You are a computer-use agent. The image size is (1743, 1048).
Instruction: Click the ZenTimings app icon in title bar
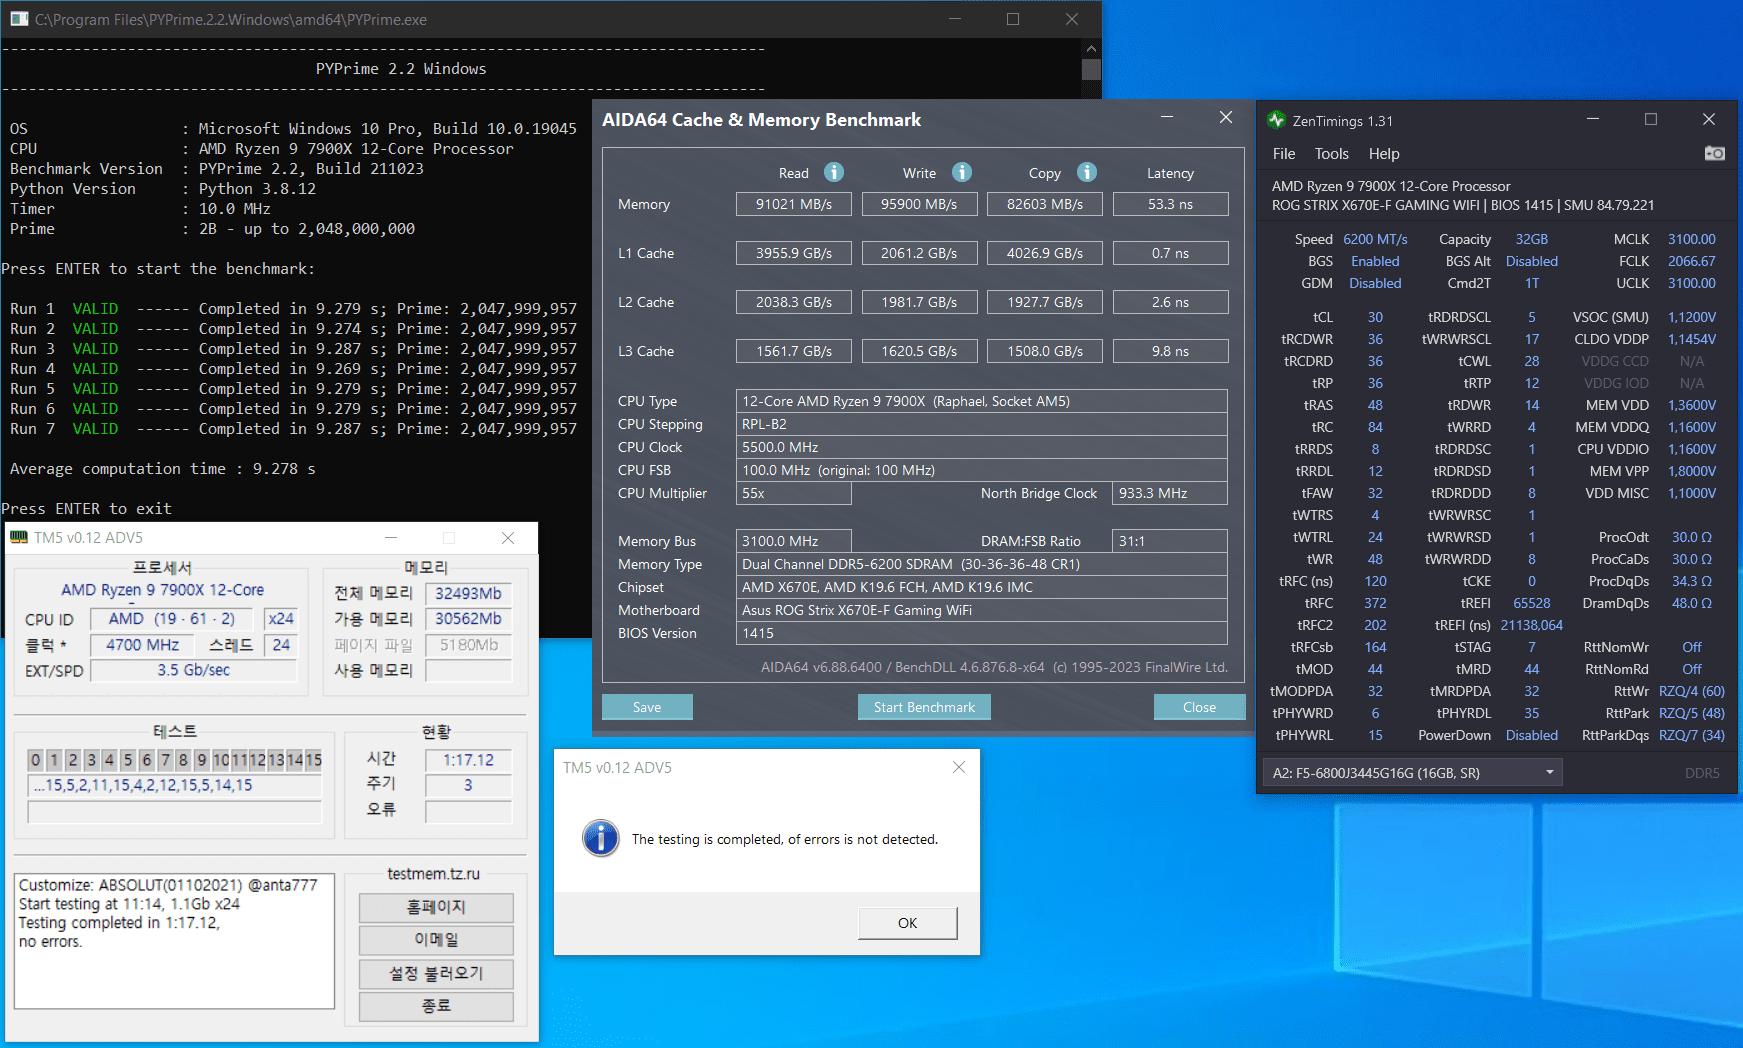1276,120
